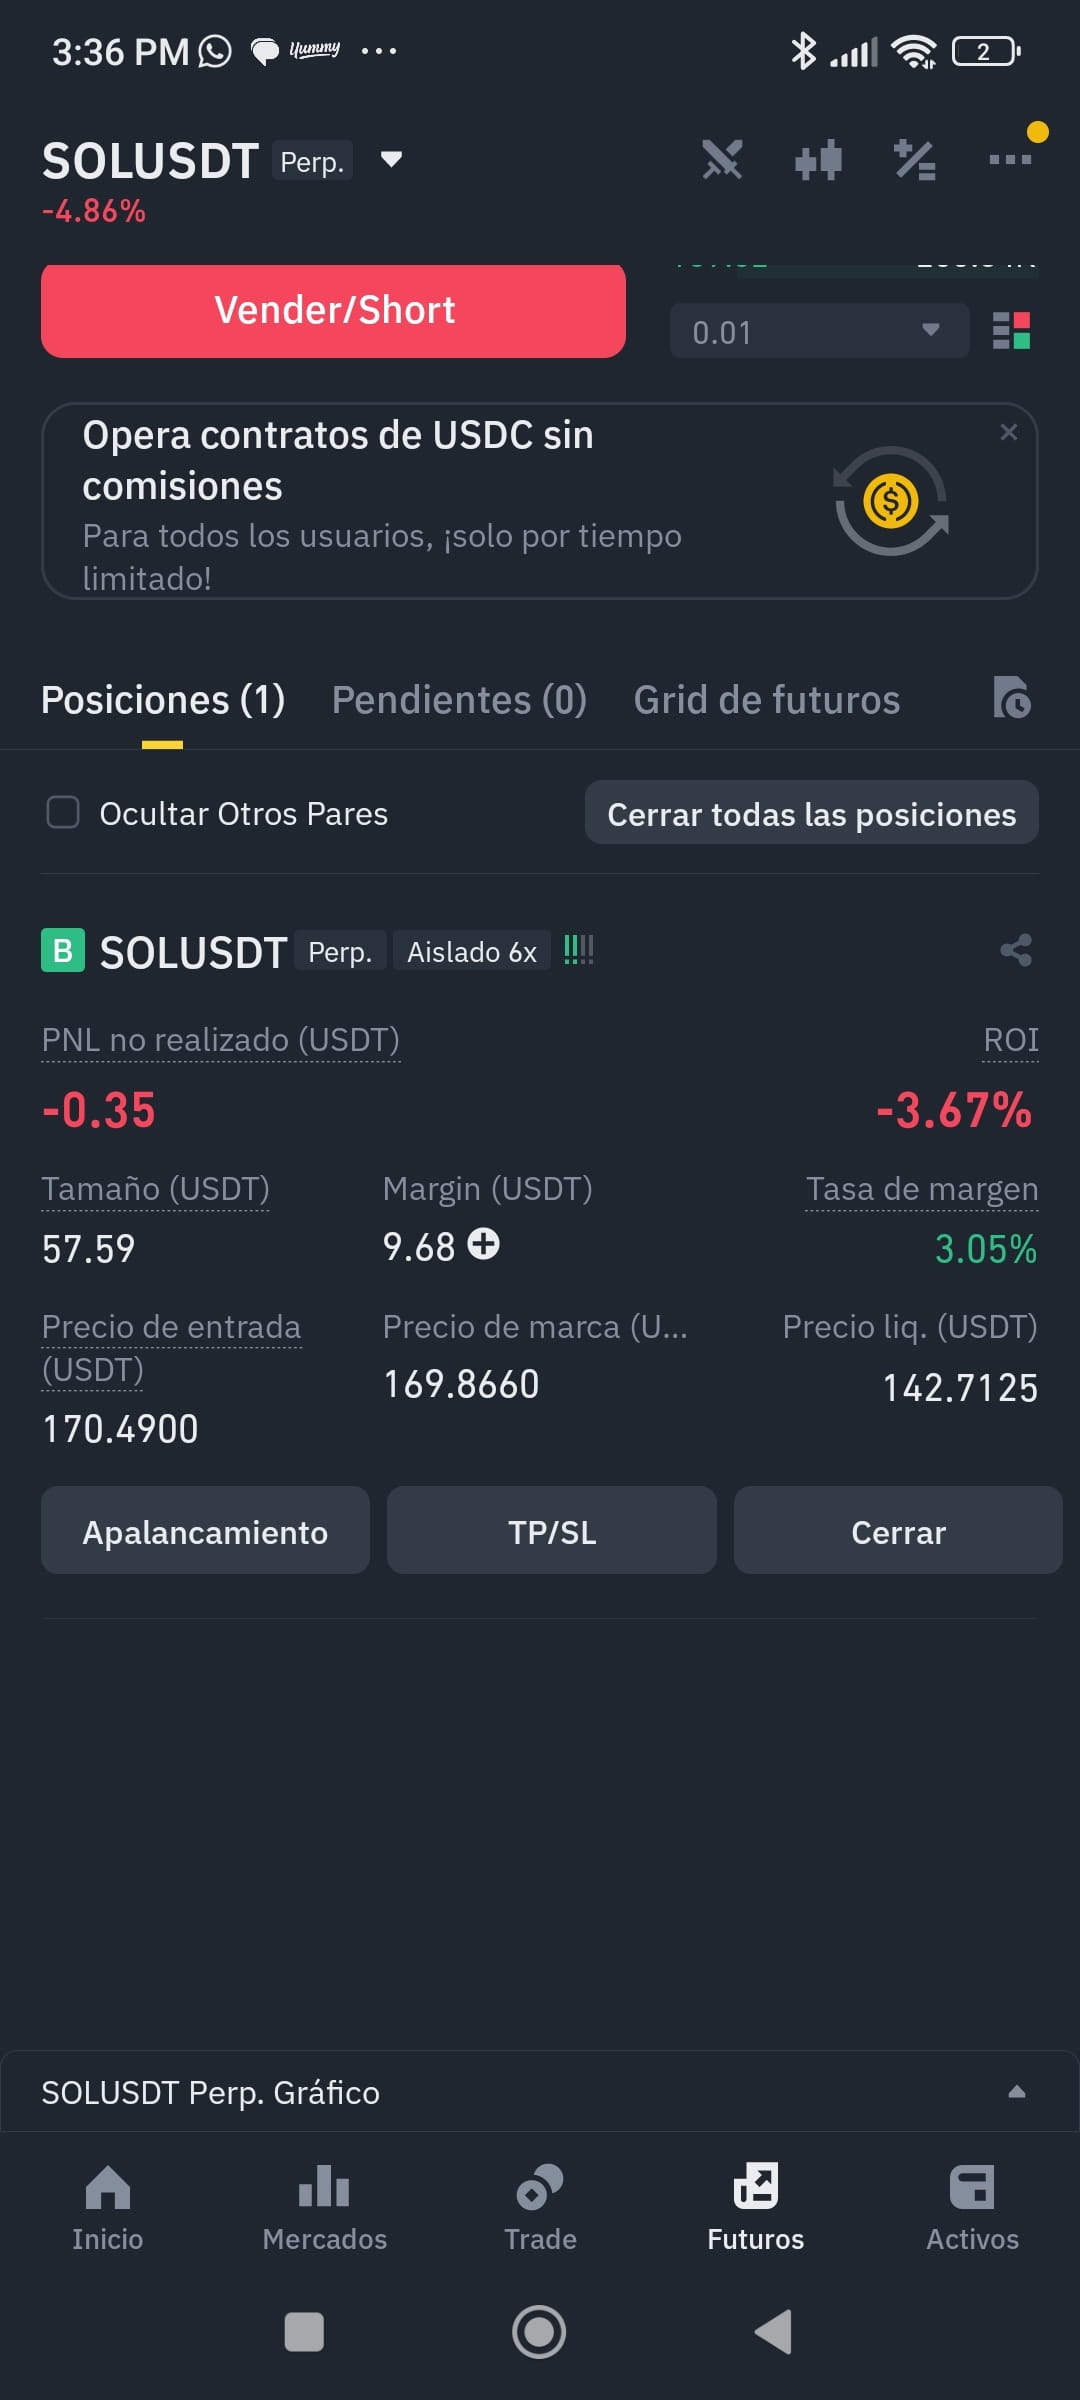
Task: Add margin with the plus icon
Action: tap(484, 1244)
